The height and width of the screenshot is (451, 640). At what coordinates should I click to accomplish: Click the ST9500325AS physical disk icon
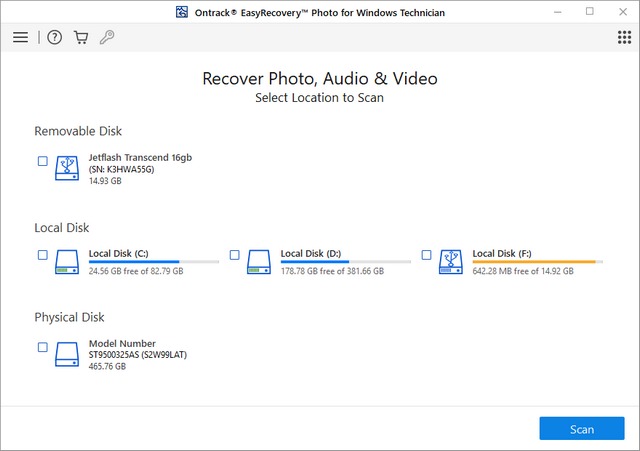(67, 353)
